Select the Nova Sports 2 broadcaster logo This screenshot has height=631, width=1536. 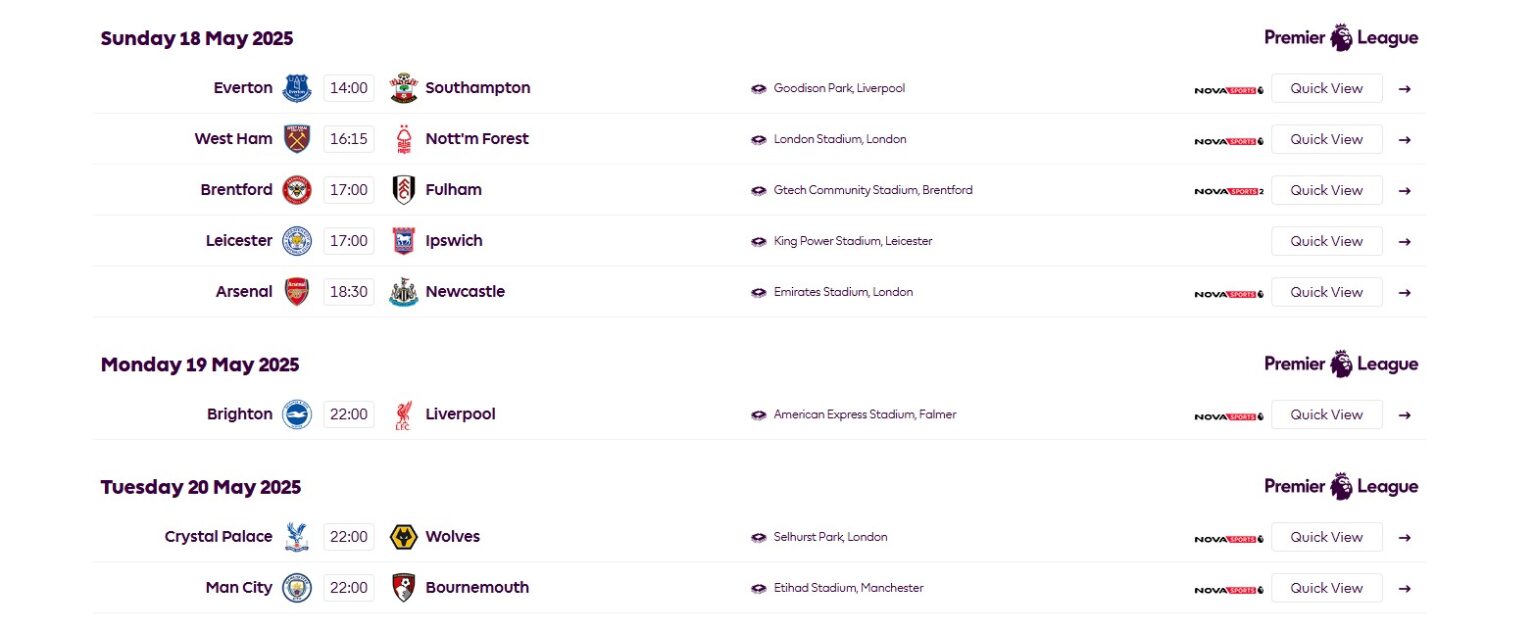point(1229,191)
